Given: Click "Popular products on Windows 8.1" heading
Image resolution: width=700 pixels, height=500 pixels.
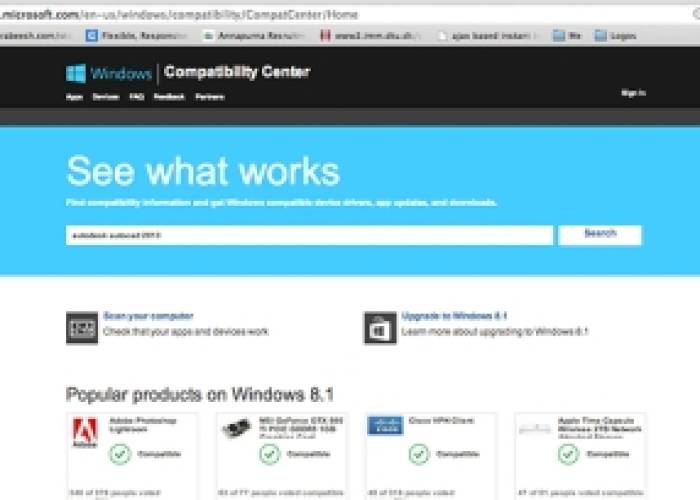Looking at the screenshot, I should (x=200, y=395).
